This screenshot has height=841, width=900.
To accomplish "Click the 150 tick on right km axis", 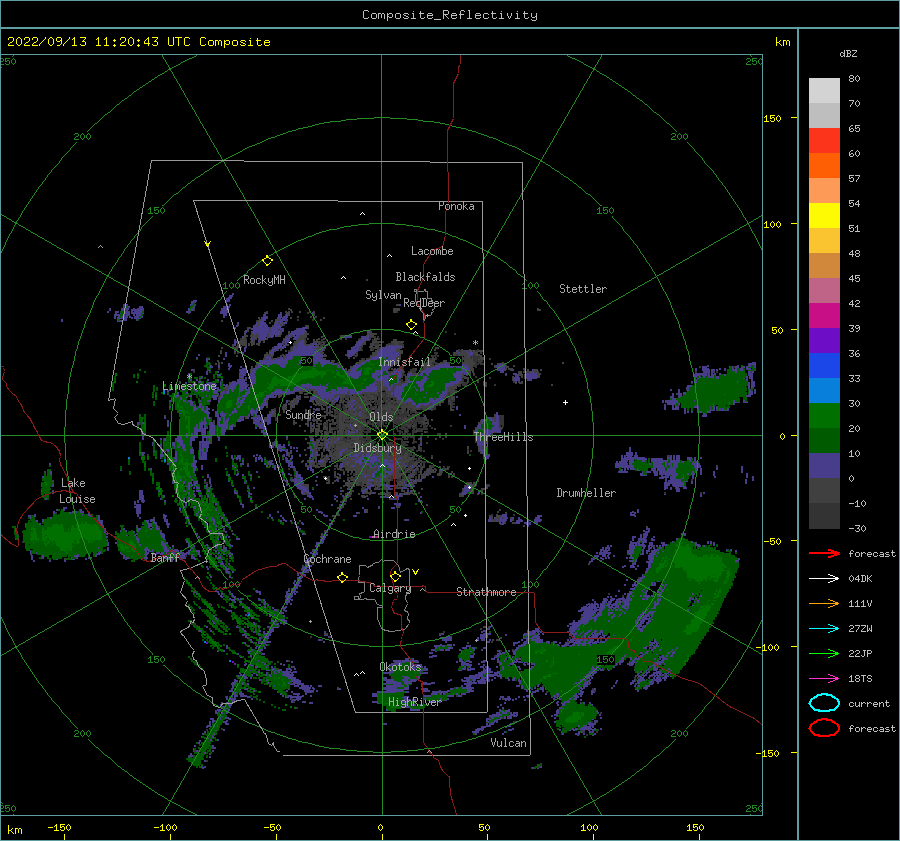I will pos(772,118).
